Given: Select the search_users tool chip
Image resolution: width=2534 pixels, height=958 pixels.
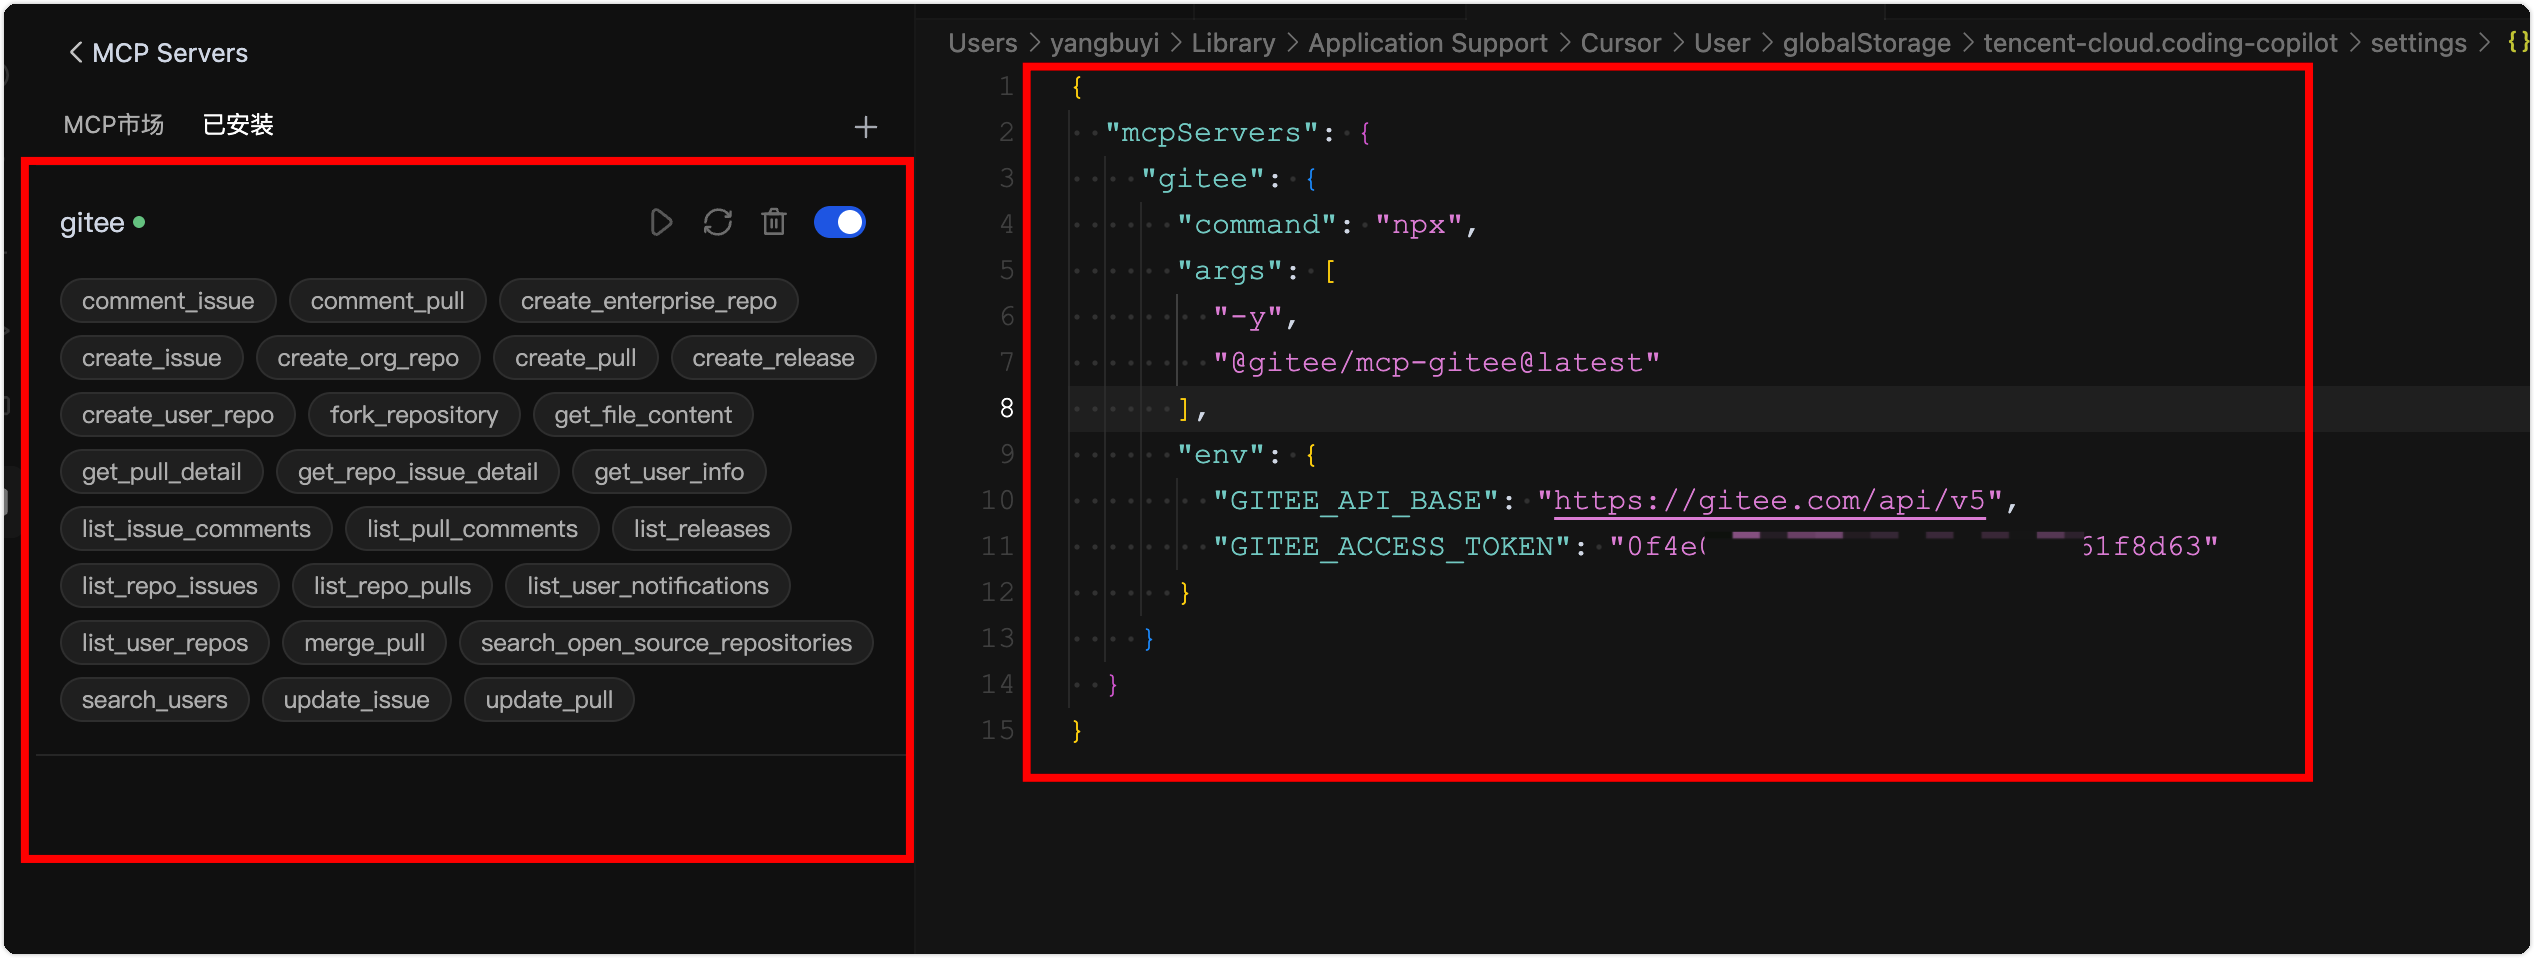Looking at the screenshot, I should [155, 700].
